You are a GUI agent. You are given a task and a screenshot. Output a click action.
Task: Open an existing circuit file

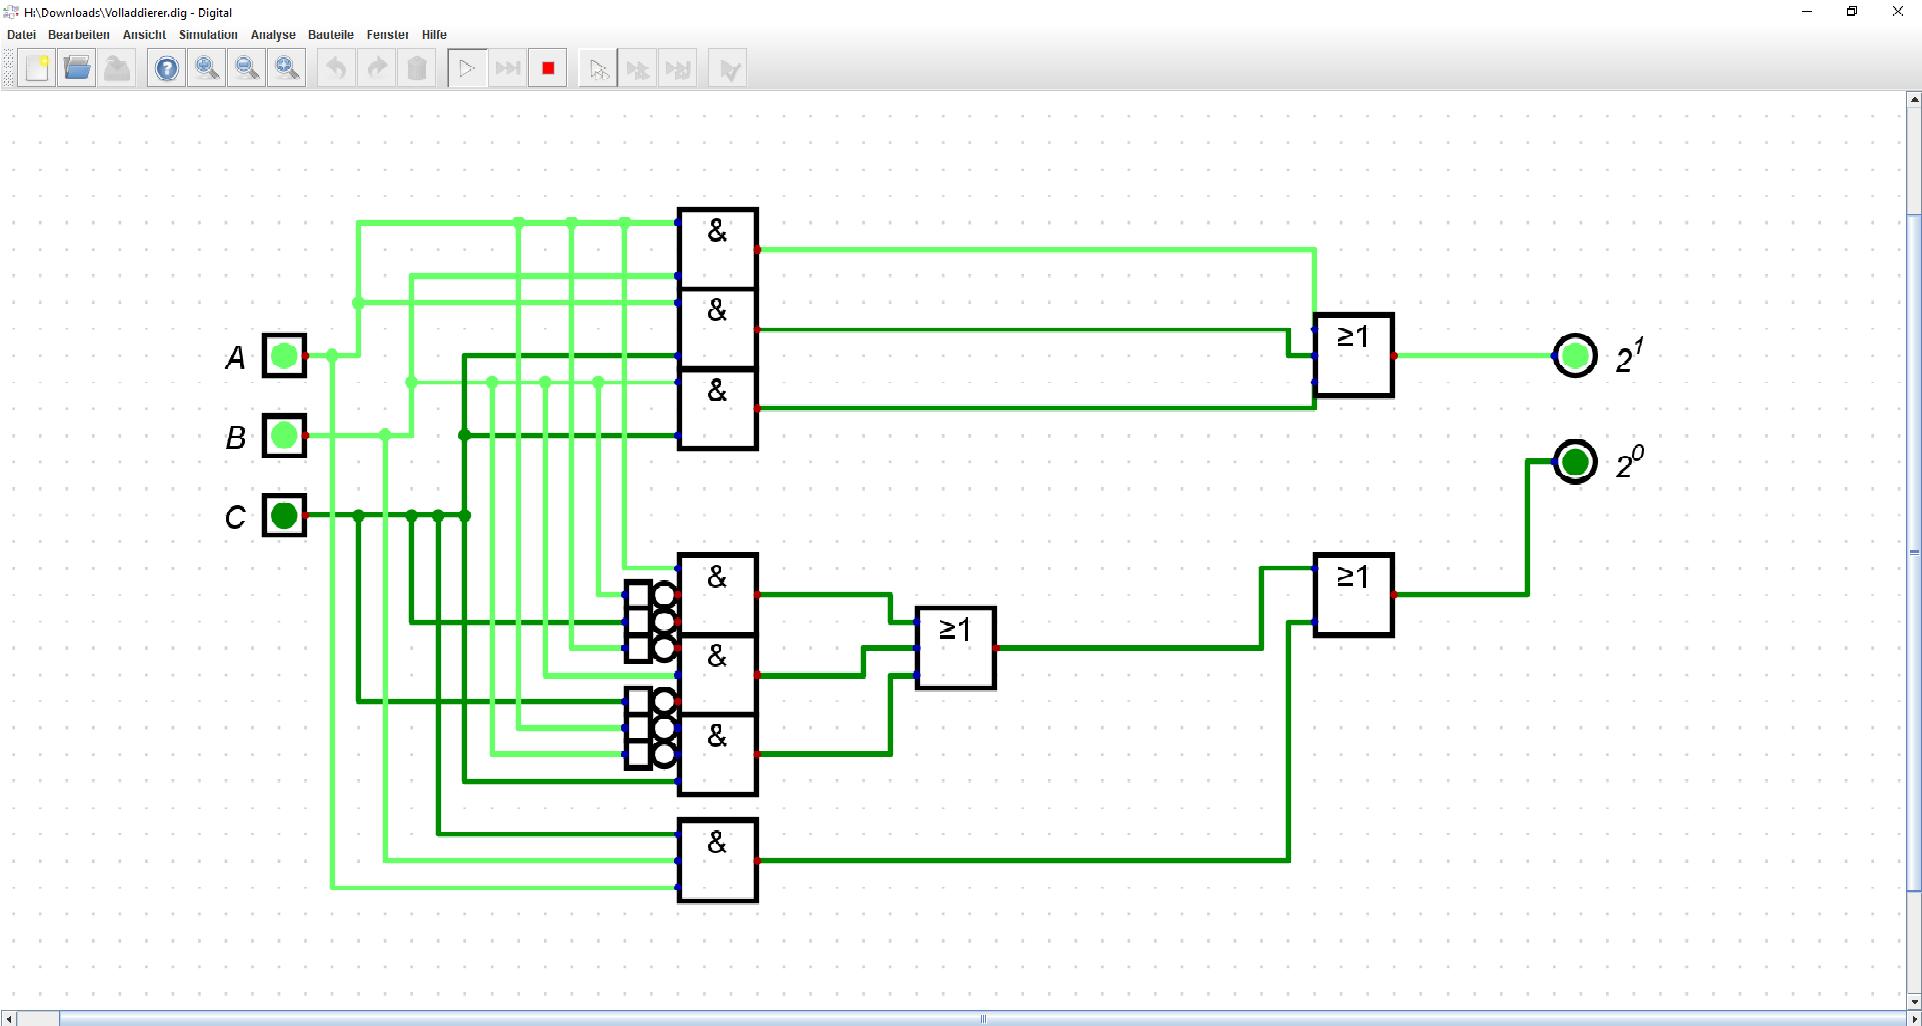tap(77, 69)
